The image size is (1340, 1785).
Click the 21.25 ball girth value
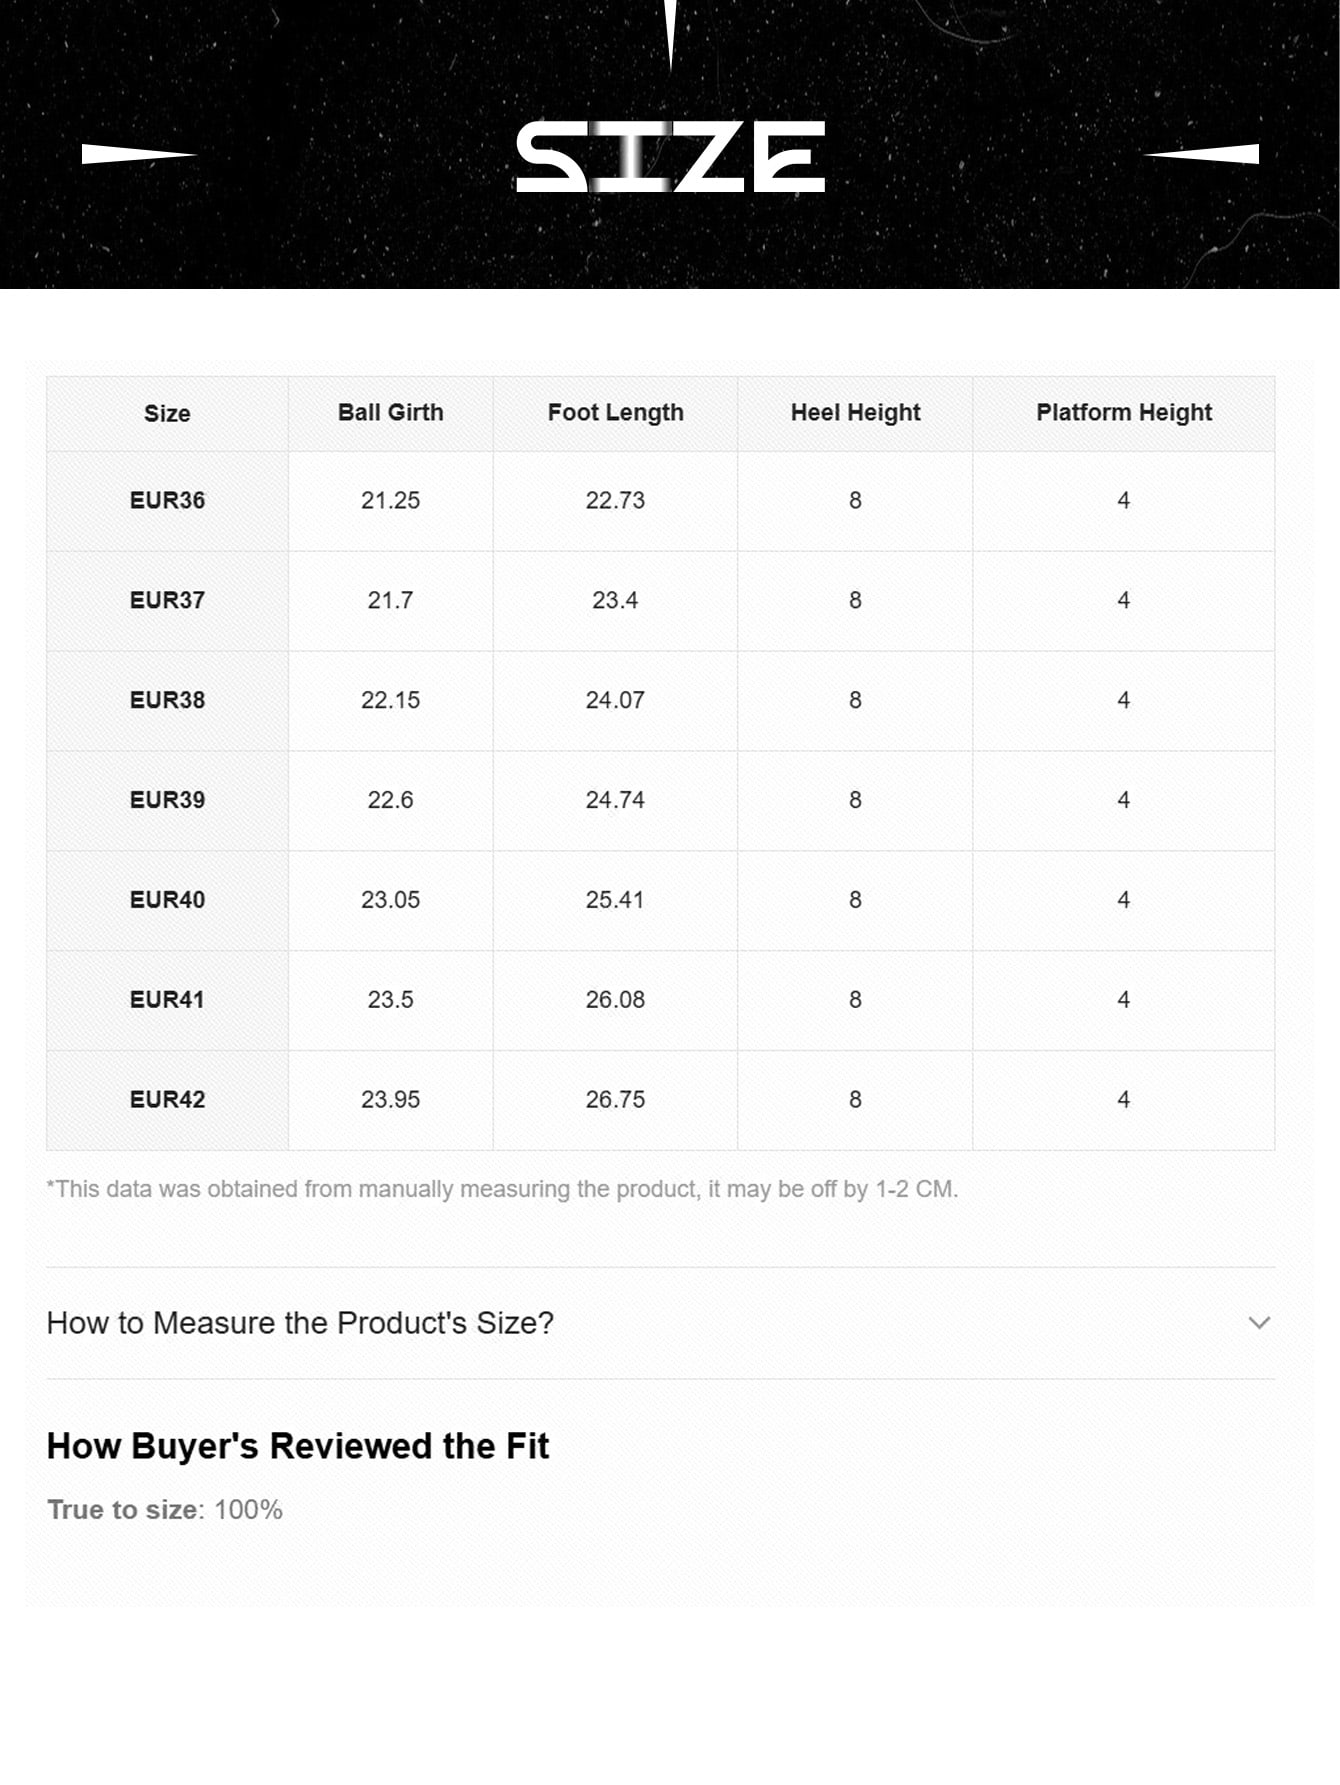[390, 500]
